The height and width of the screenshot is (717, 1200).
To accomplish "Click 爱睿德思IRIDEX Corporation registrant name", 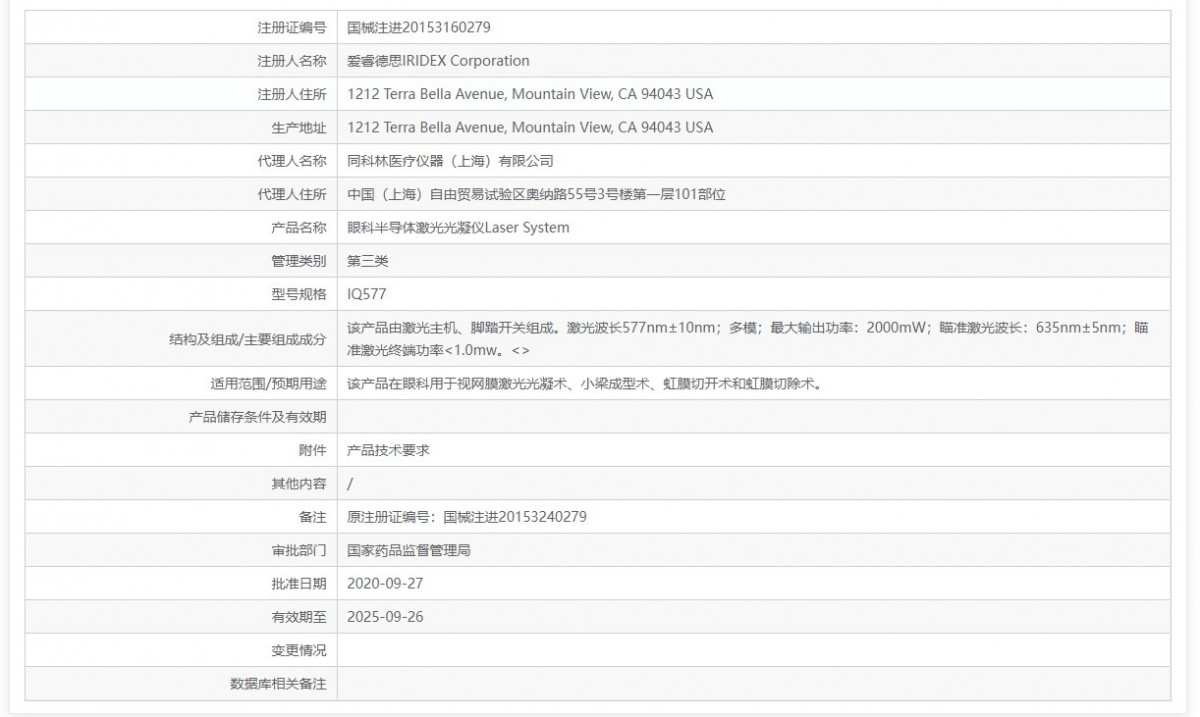I will pos(438,61).
